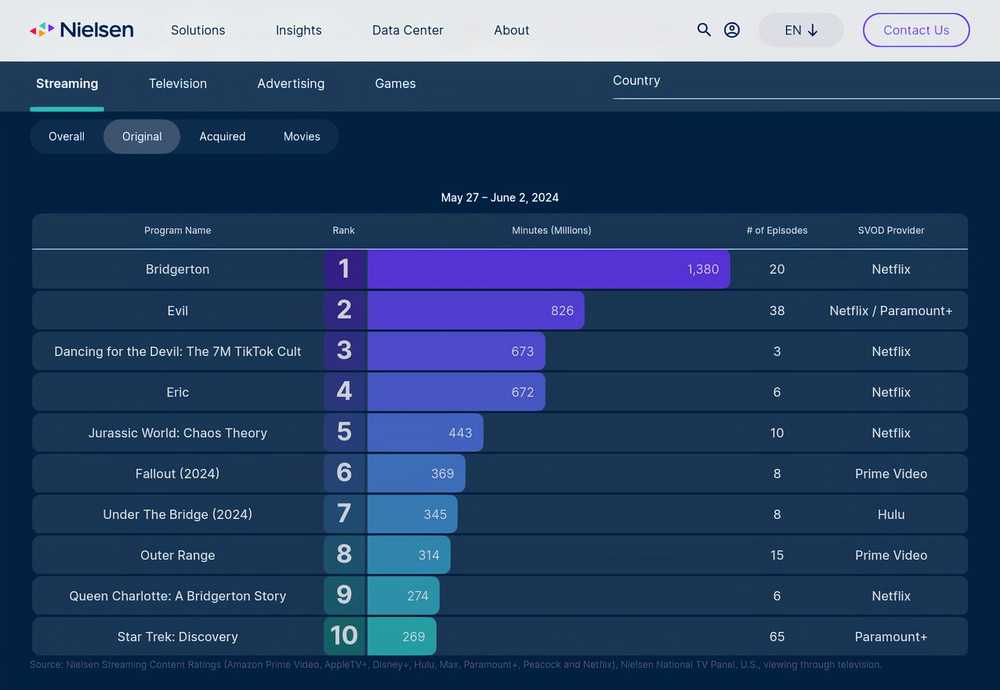Open the Insights menu

pyautogui.click(x=298, y=30)
